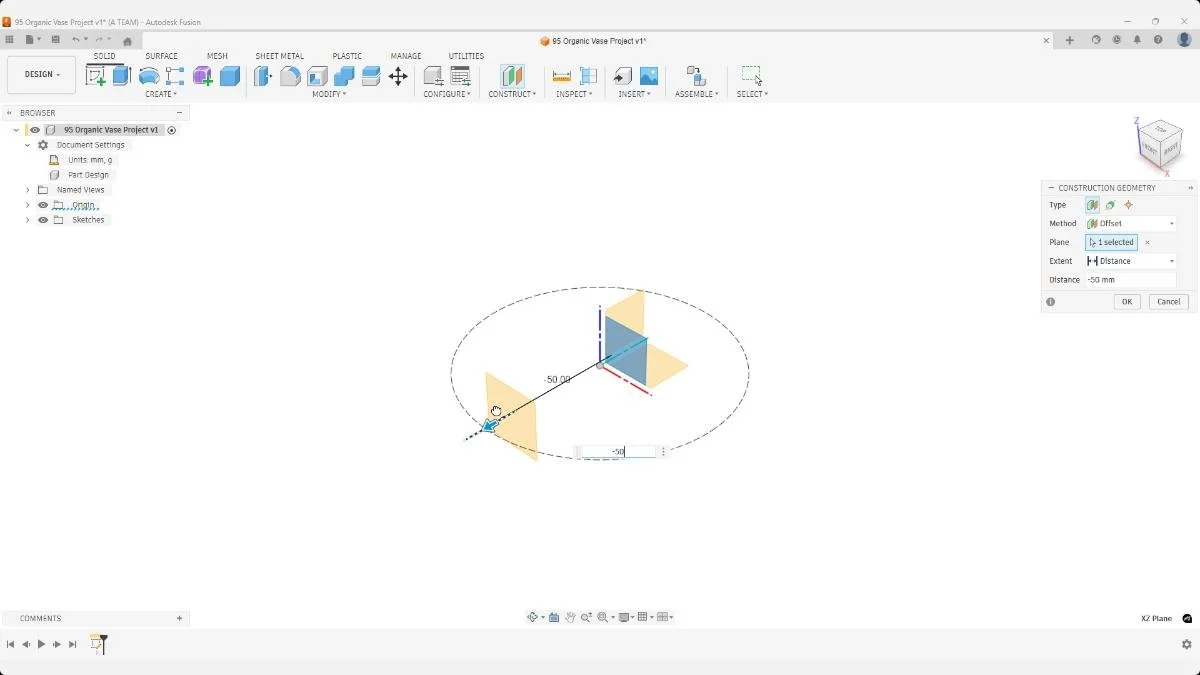This screenshot has width=1200, height=675.
Task: Open the notifications bell icon
Action: [x=1137, y=40]
